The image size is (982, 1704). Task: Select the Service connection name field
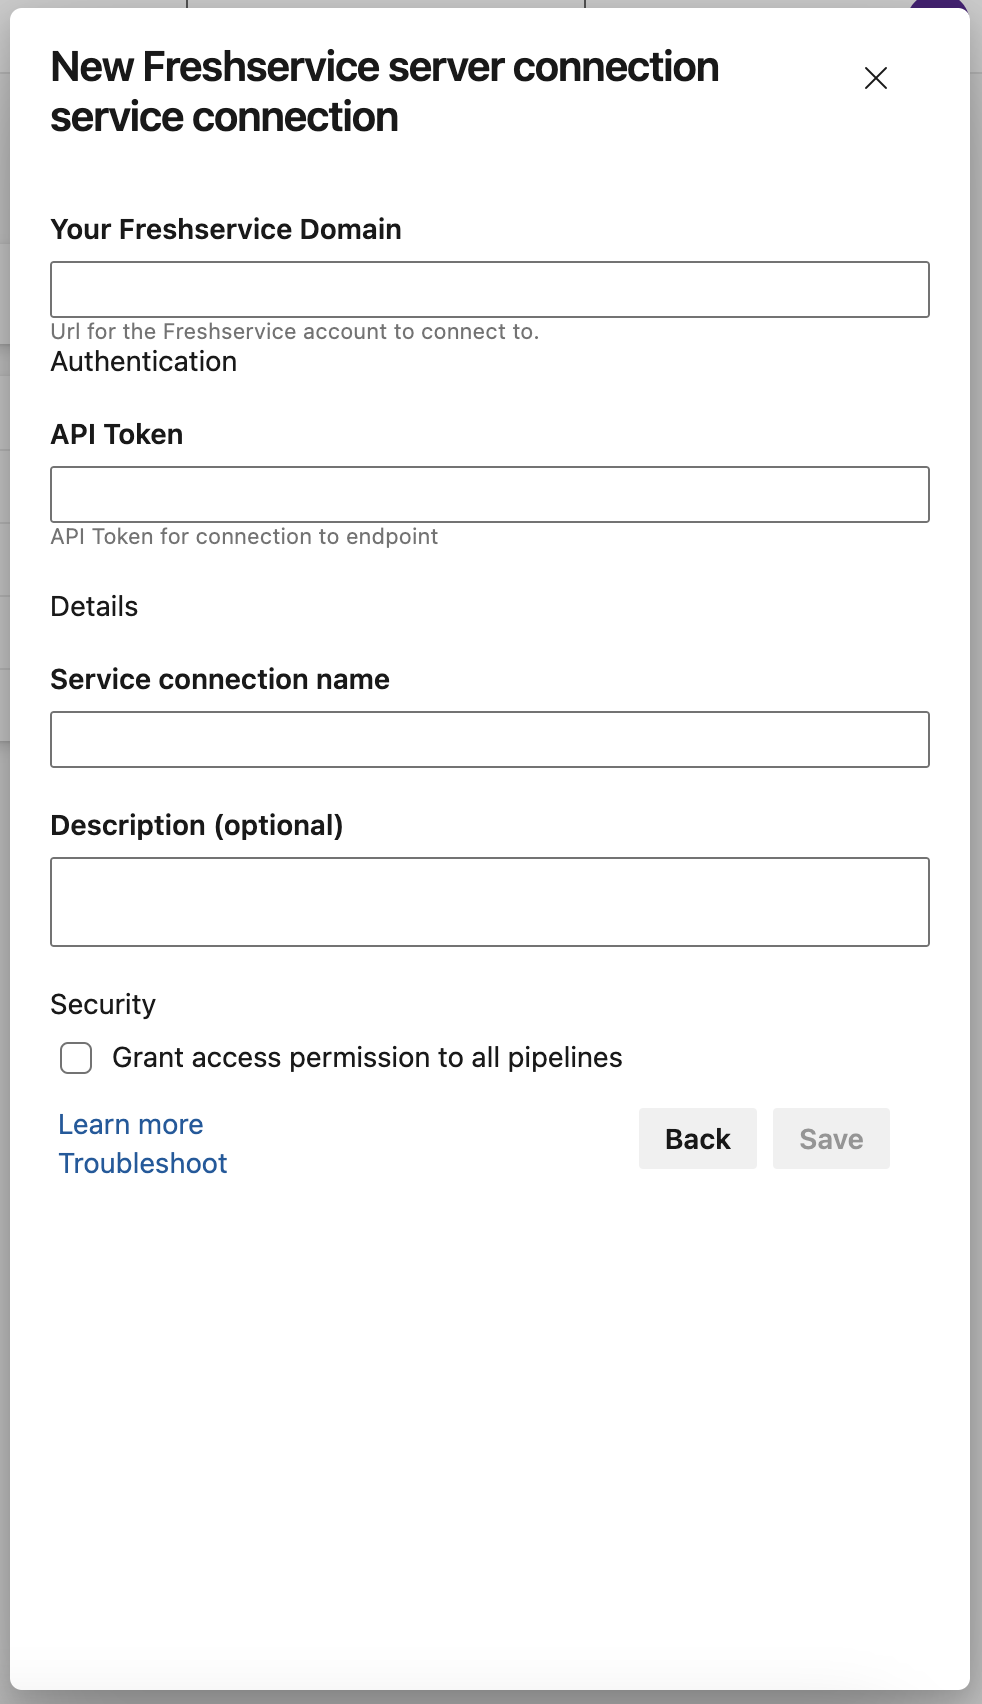point(490,740)
